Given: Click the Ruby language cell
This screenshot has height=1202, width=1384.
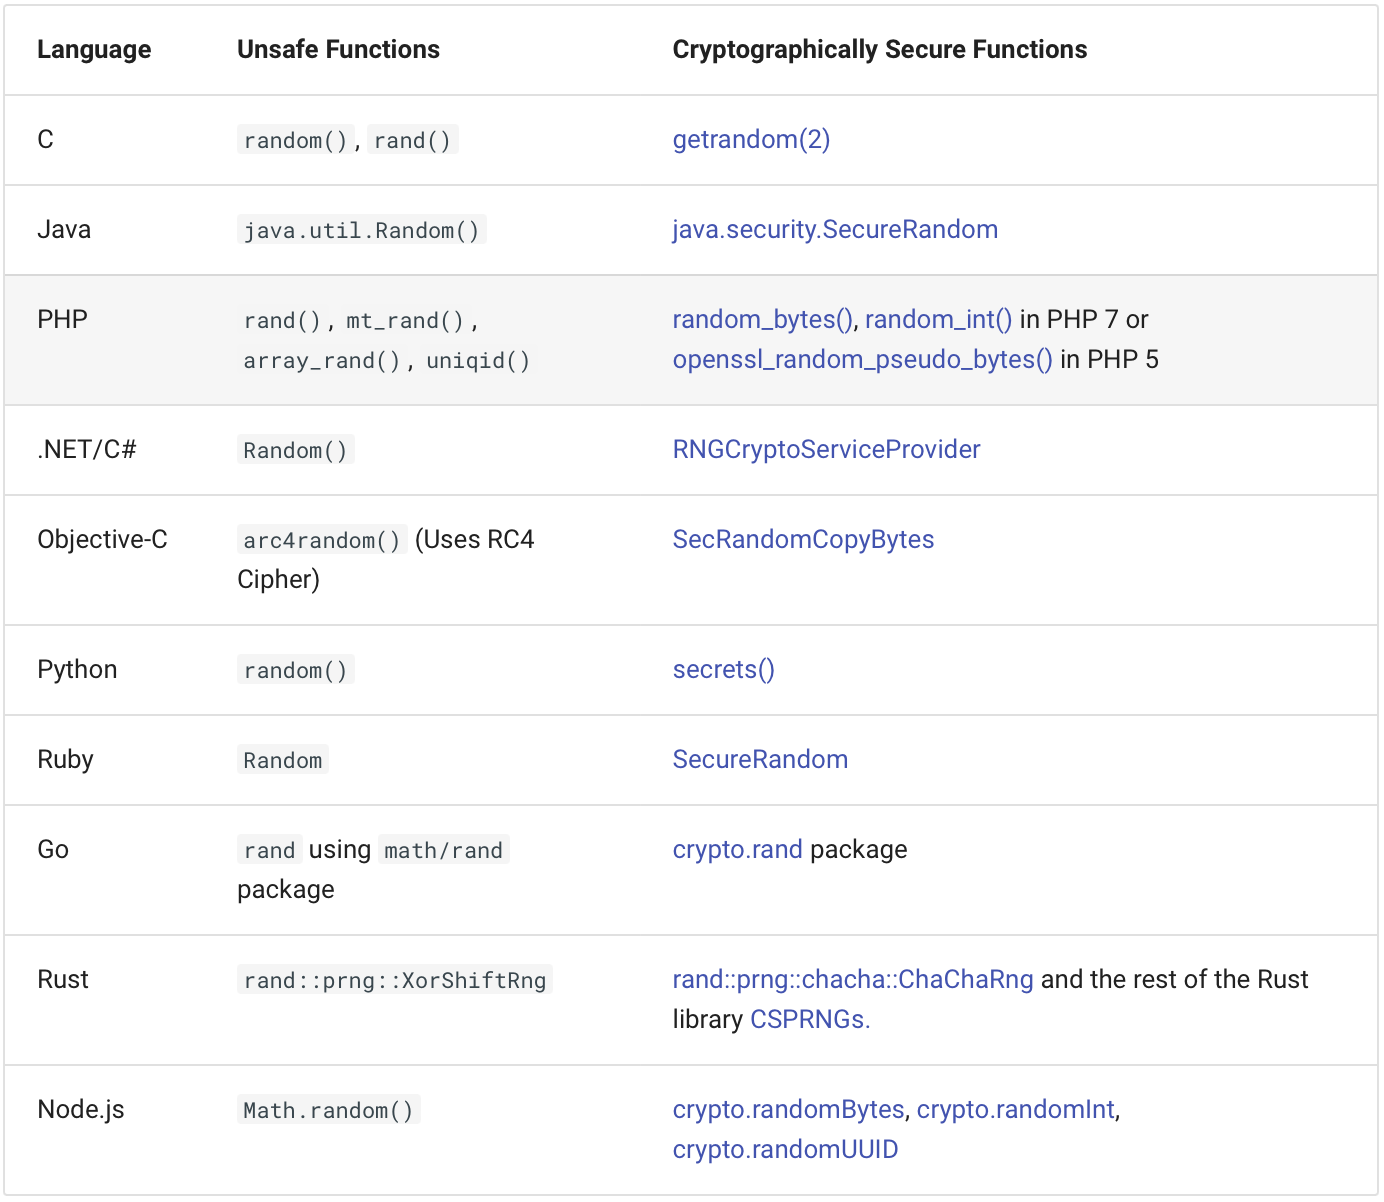Looking at the screenshot, I should (x=65, y=760).
